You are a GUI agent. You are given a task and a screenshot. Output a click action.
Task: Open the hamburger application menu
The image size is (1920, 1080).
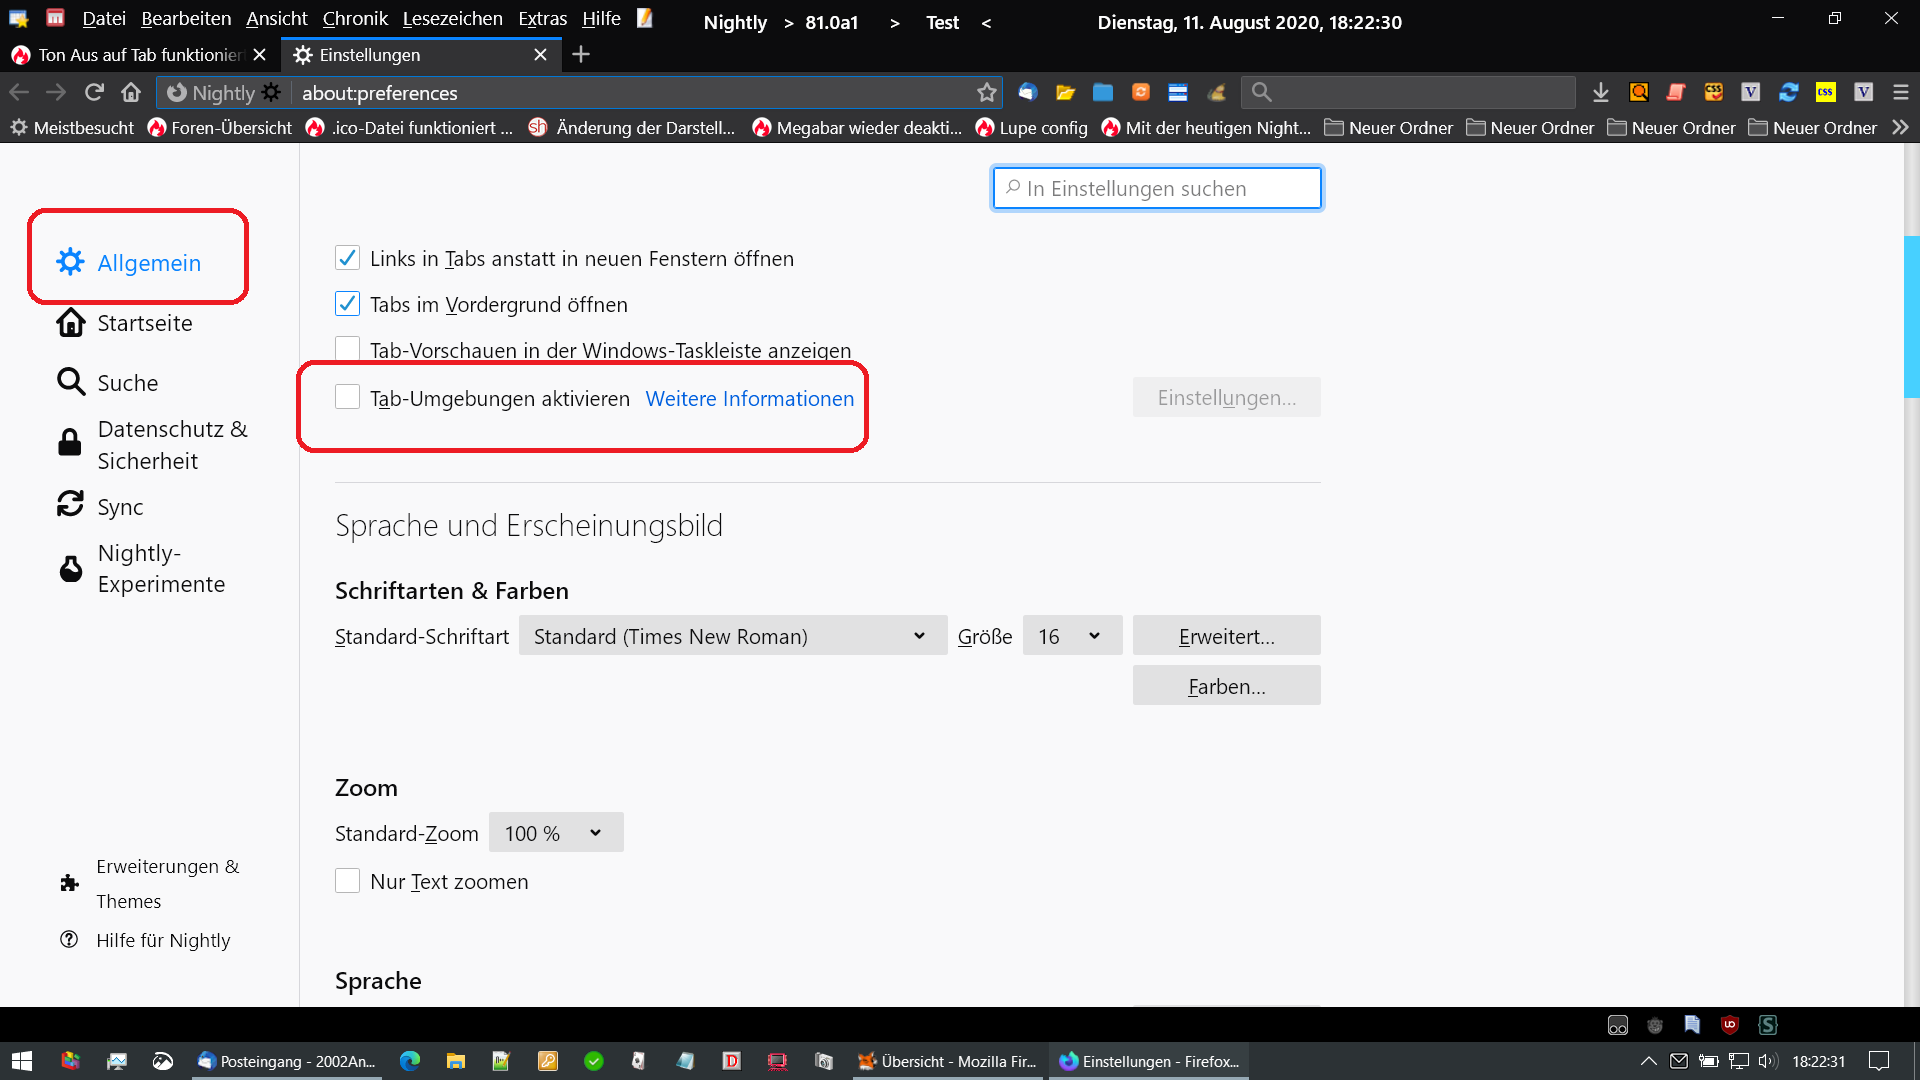(x=1901, y=92)
